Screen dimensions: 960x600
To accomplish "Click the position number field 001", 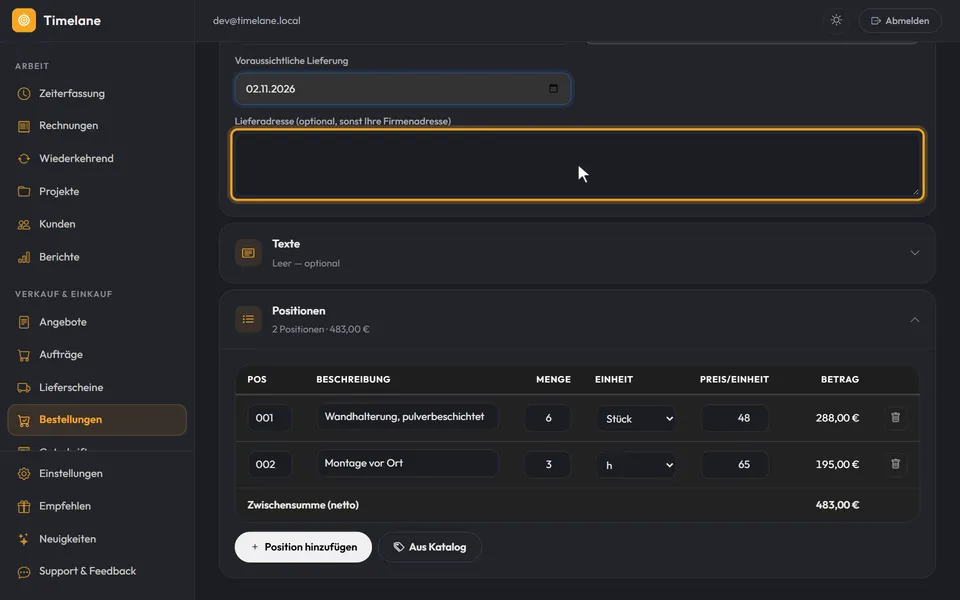I will 269,418.
